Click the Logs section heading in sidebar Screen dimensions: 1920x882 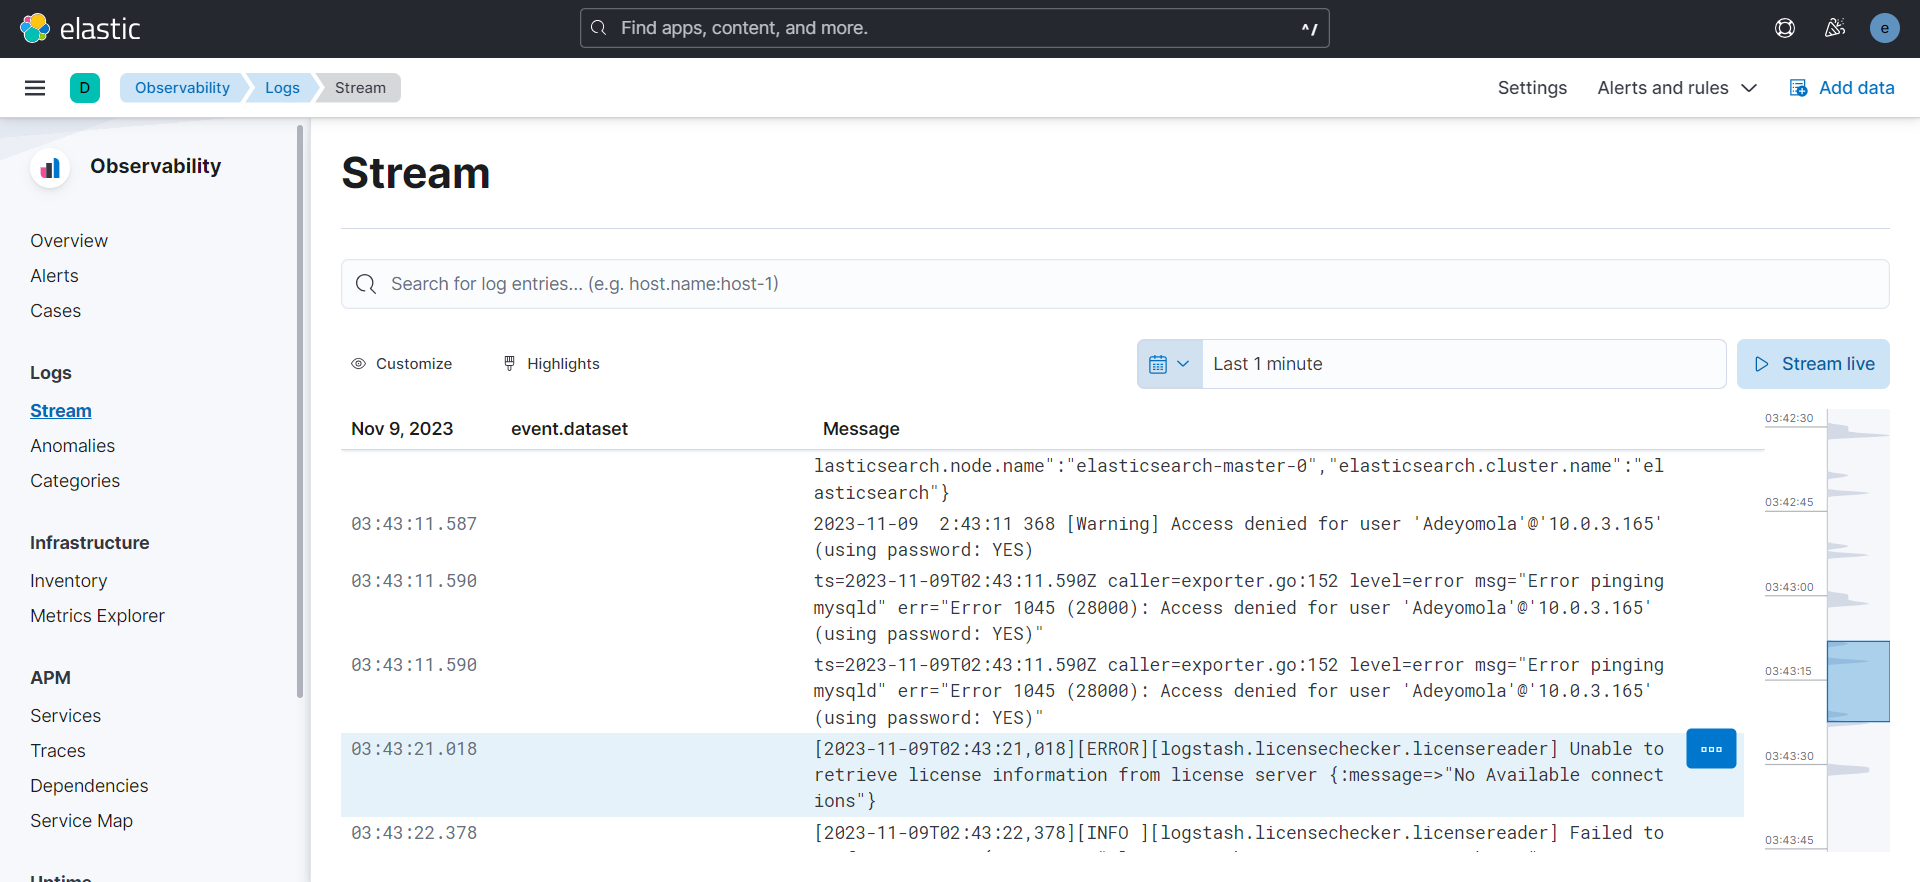point(51,373)
